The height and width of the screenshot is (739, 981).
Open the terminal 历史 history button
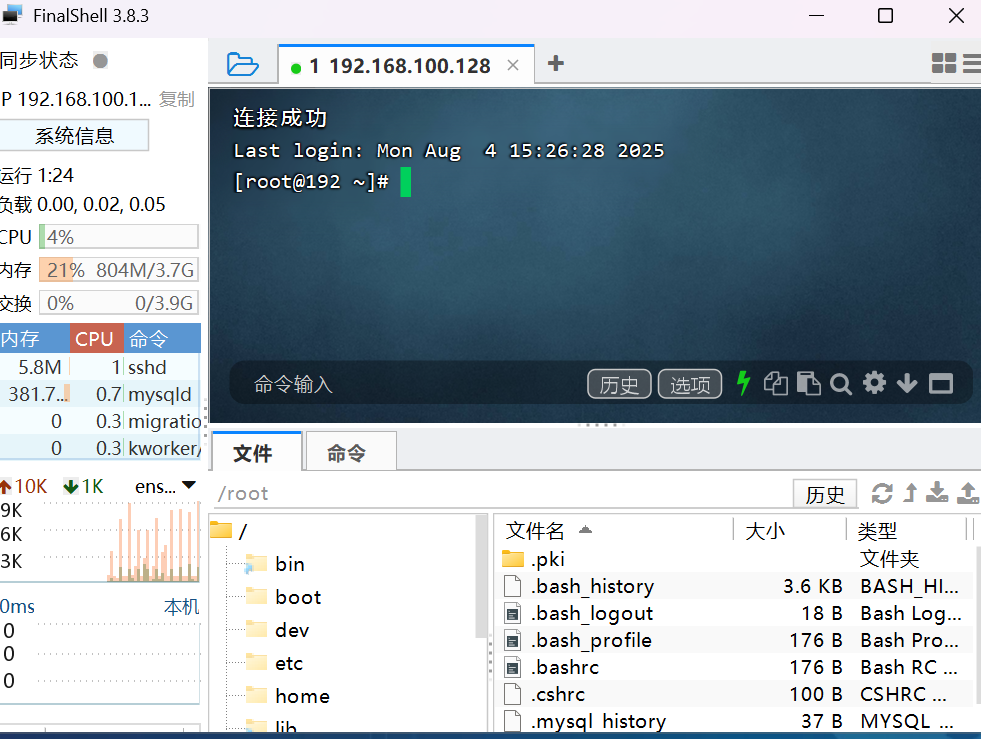pyautogui.click(x=619, y=384)
